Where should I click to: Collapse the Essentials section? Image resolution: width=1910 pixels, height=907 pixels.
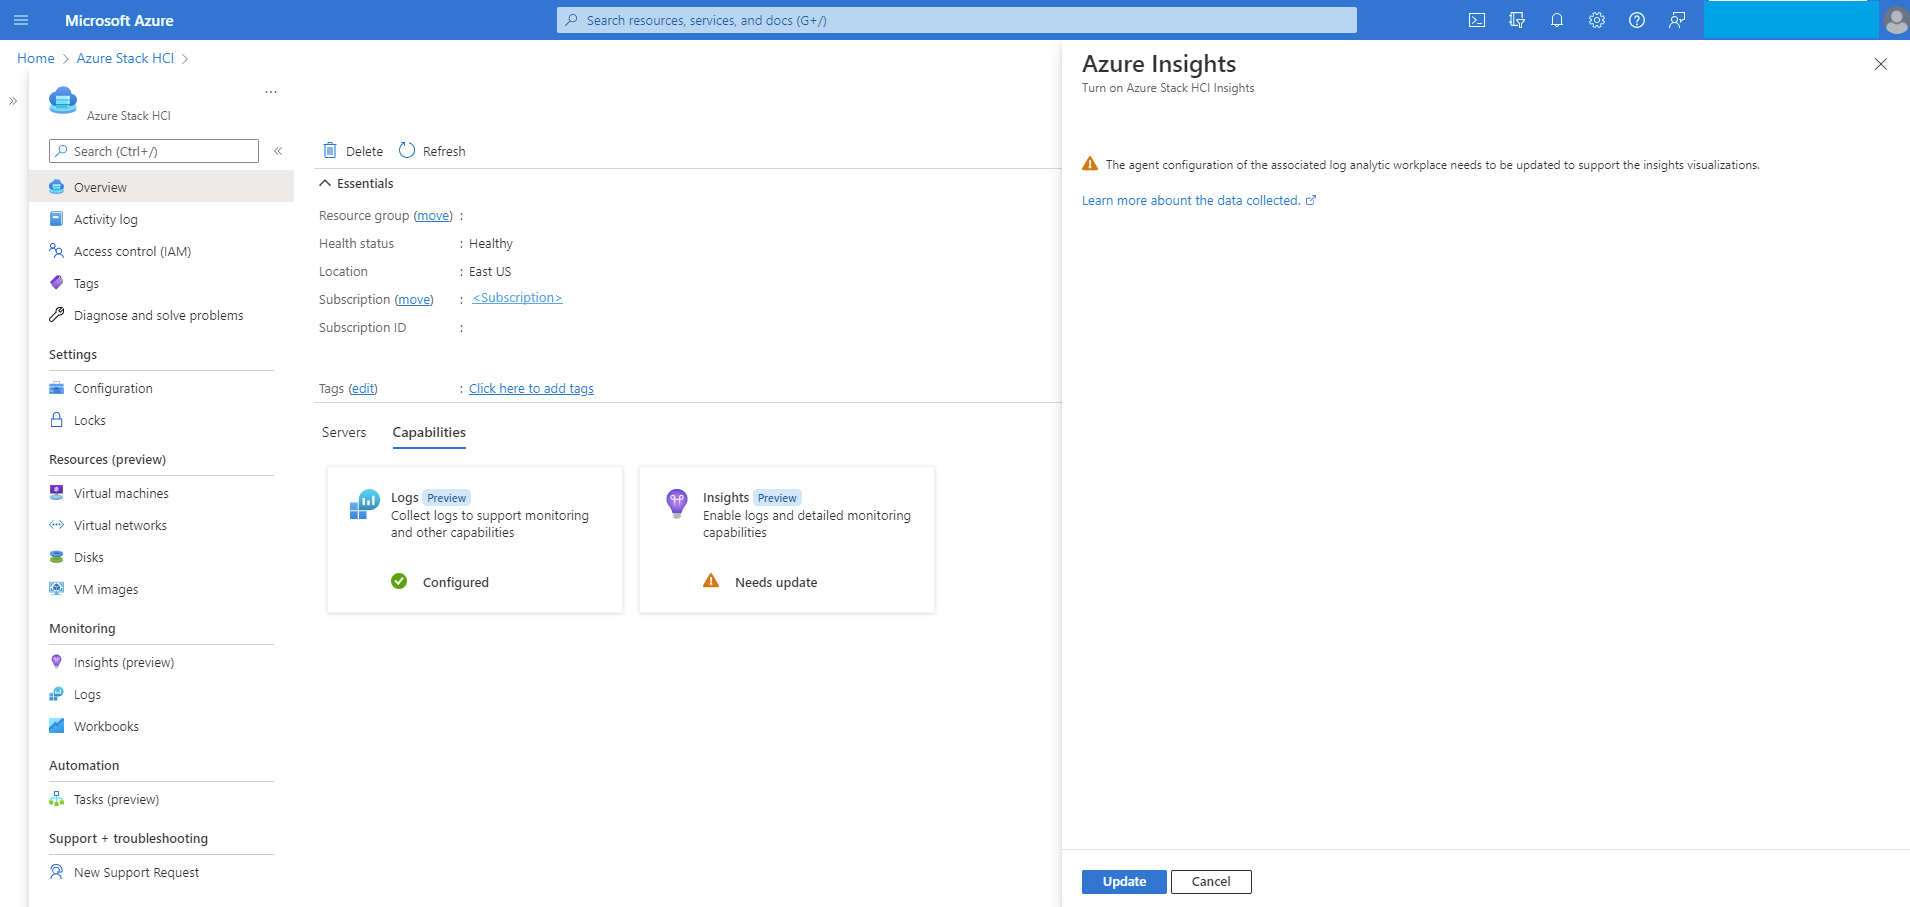pos(325,184)
